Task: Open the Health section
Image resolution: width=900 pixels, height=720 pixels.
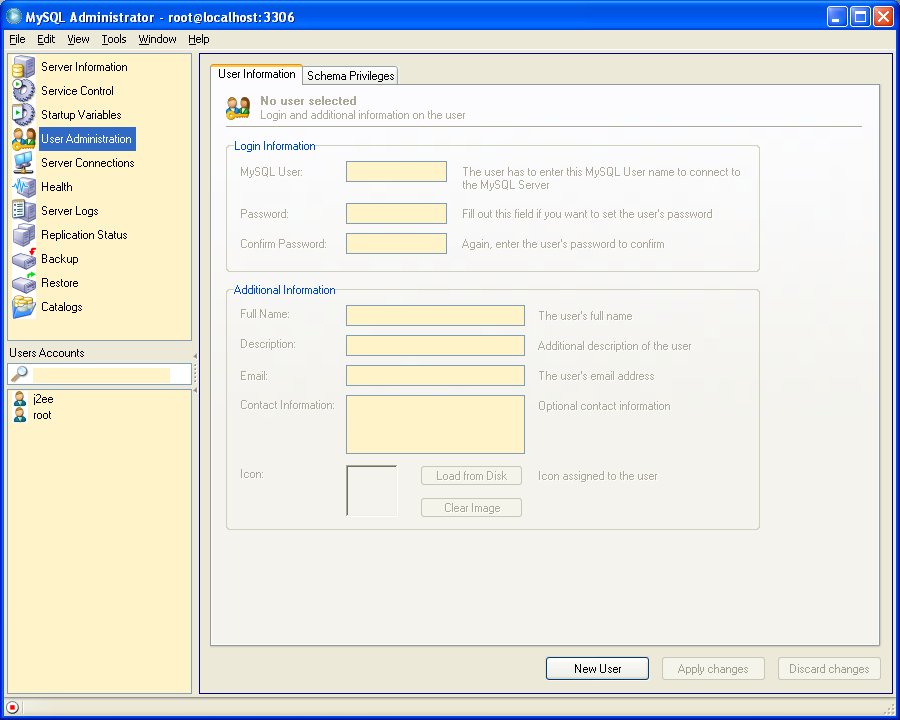Action: pos(57,187)
